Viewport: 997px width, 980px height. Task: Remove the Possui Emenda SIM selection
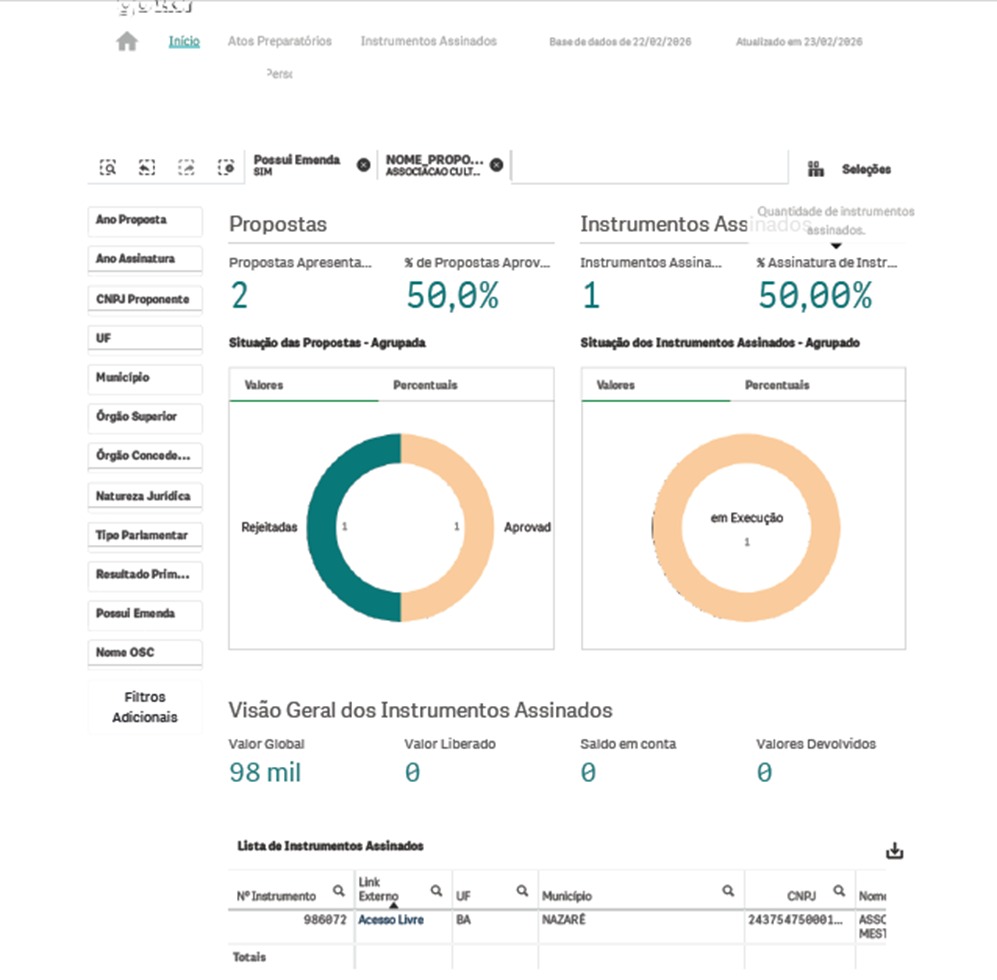[363, 165]
